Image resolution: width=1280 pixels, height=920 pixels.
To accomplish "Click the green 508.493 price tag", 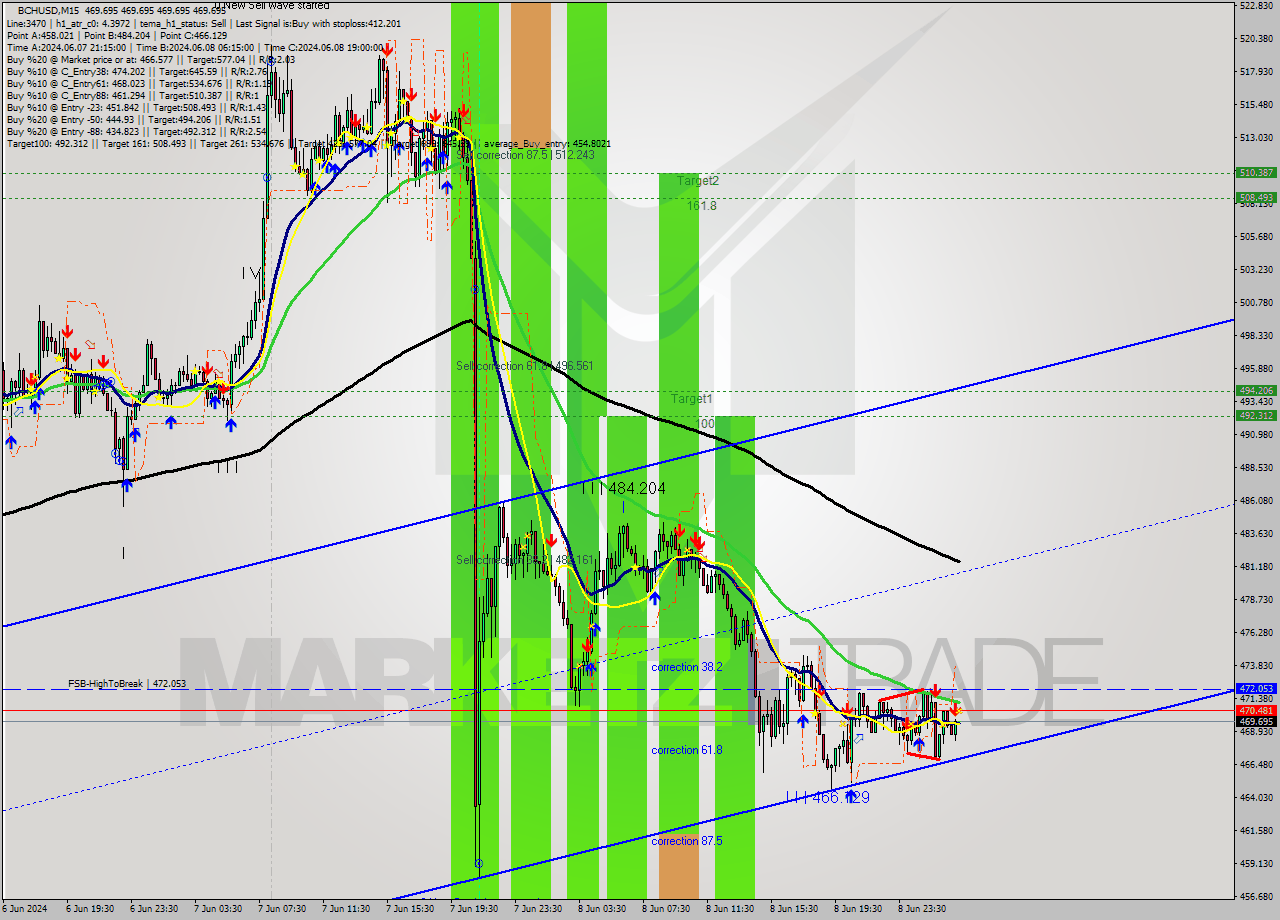I will 1256,198.
